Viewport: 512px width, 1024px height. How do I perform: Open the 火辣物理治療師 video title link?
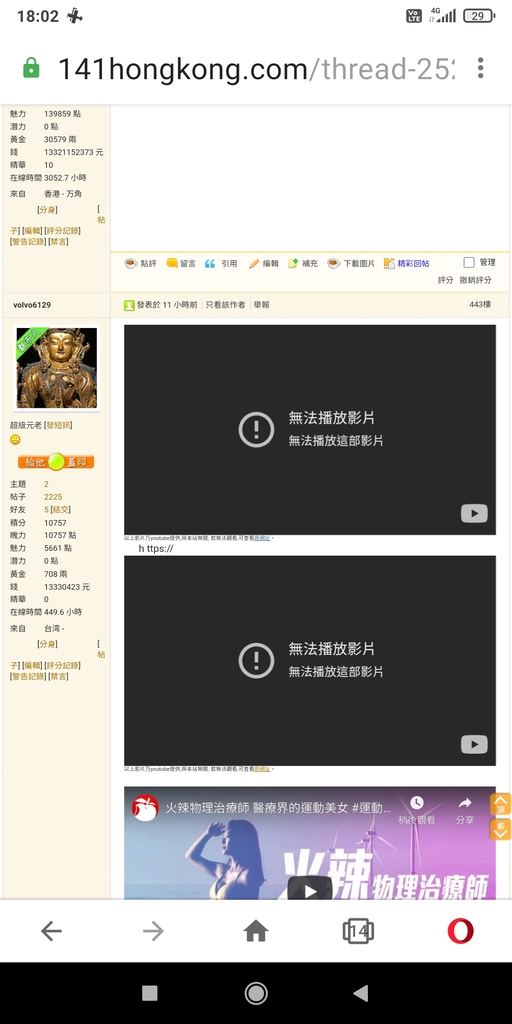pos(278,807)
